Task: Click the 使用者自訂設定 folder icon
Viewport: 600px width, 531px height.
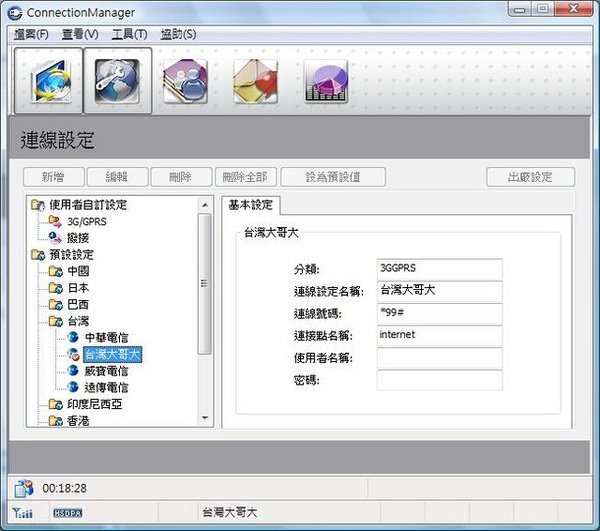Action: pyautogui.click(x=38, y=205)
